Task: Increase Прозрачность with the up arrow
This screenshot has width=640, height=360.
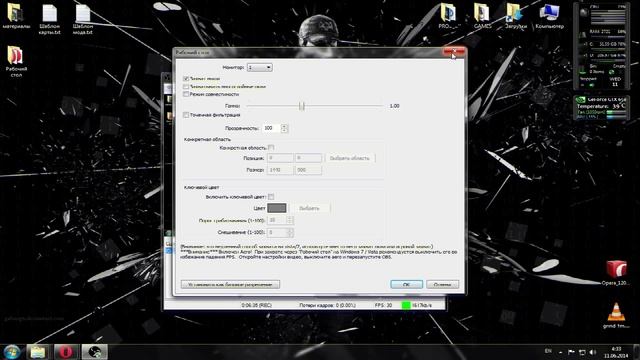Action: pos(284,126)
